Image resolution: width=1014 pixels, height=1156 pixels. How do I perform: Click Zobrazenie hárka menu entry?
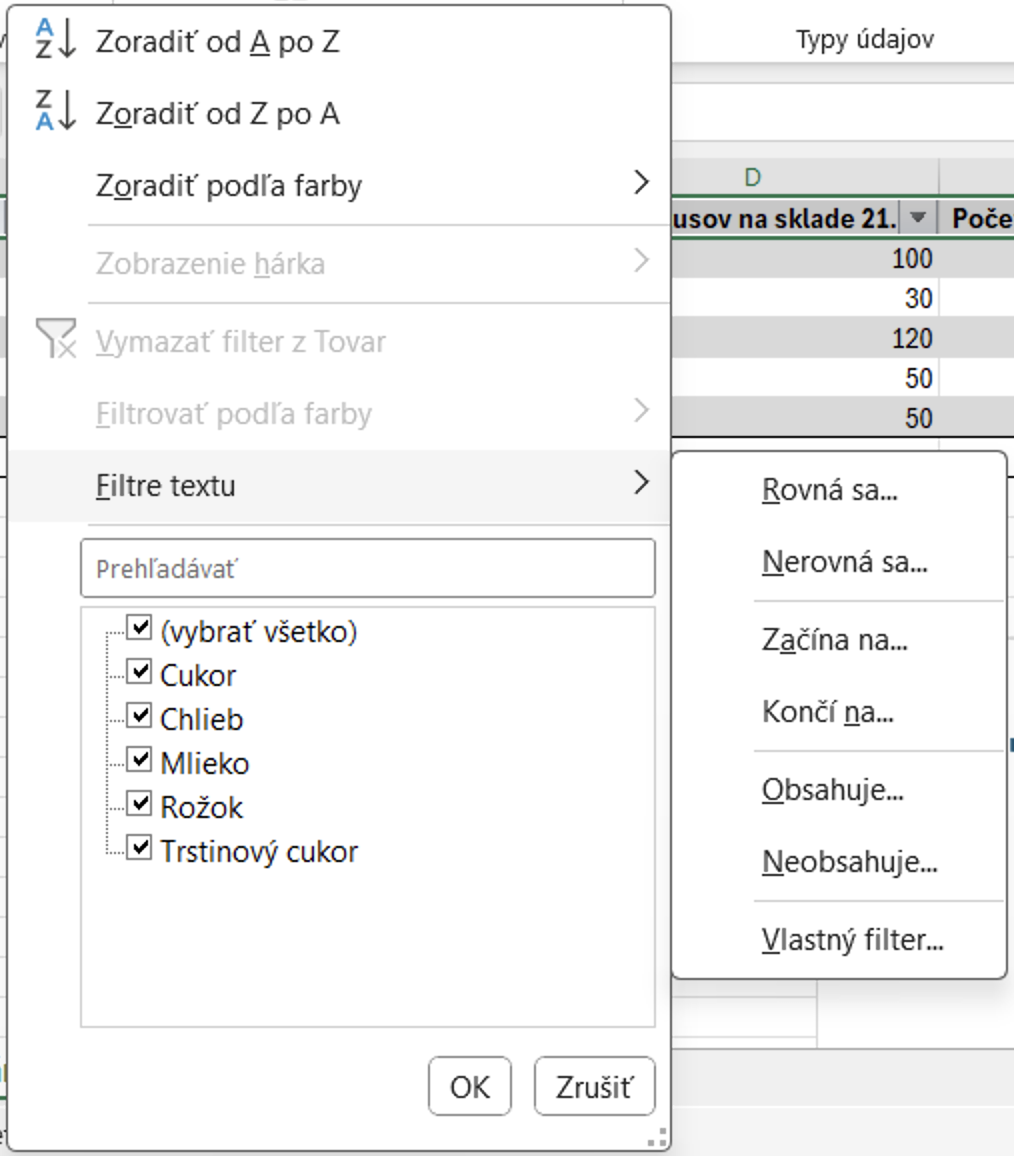[x=339, y=263]
